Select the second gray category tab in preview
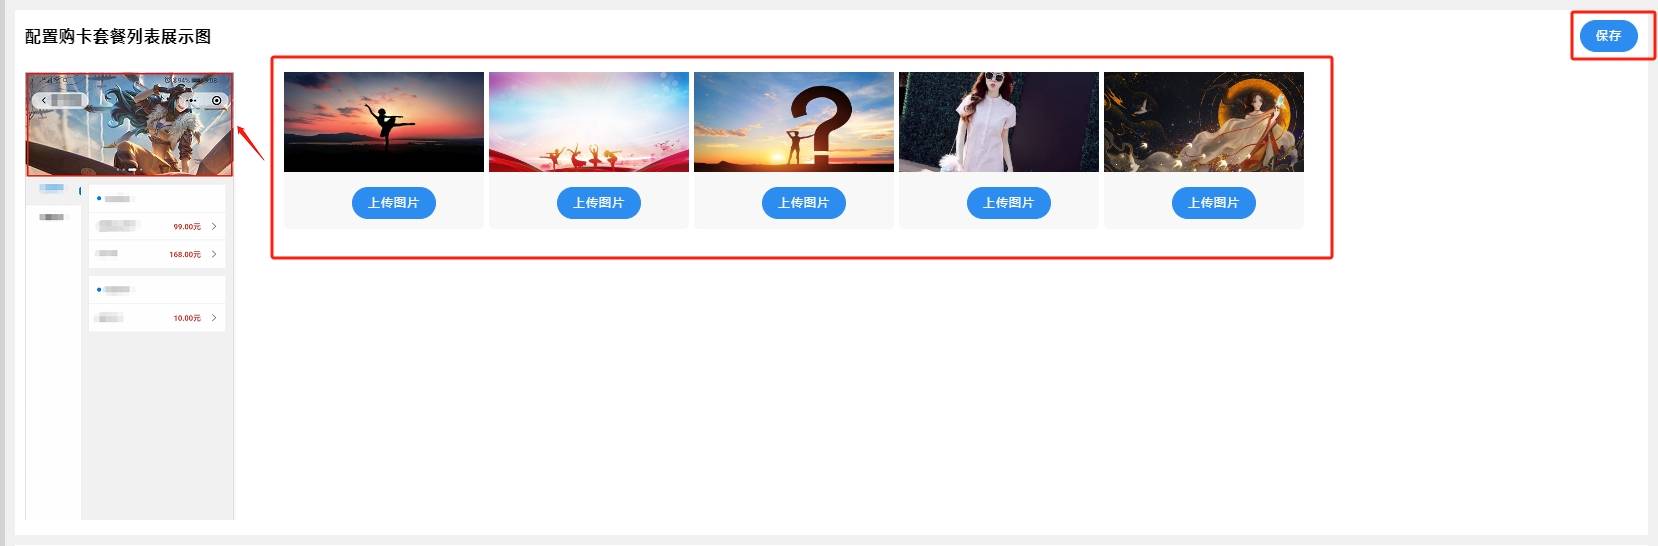Image resolution: width=1658 pixels, height=546 pixels. point(52,217)
